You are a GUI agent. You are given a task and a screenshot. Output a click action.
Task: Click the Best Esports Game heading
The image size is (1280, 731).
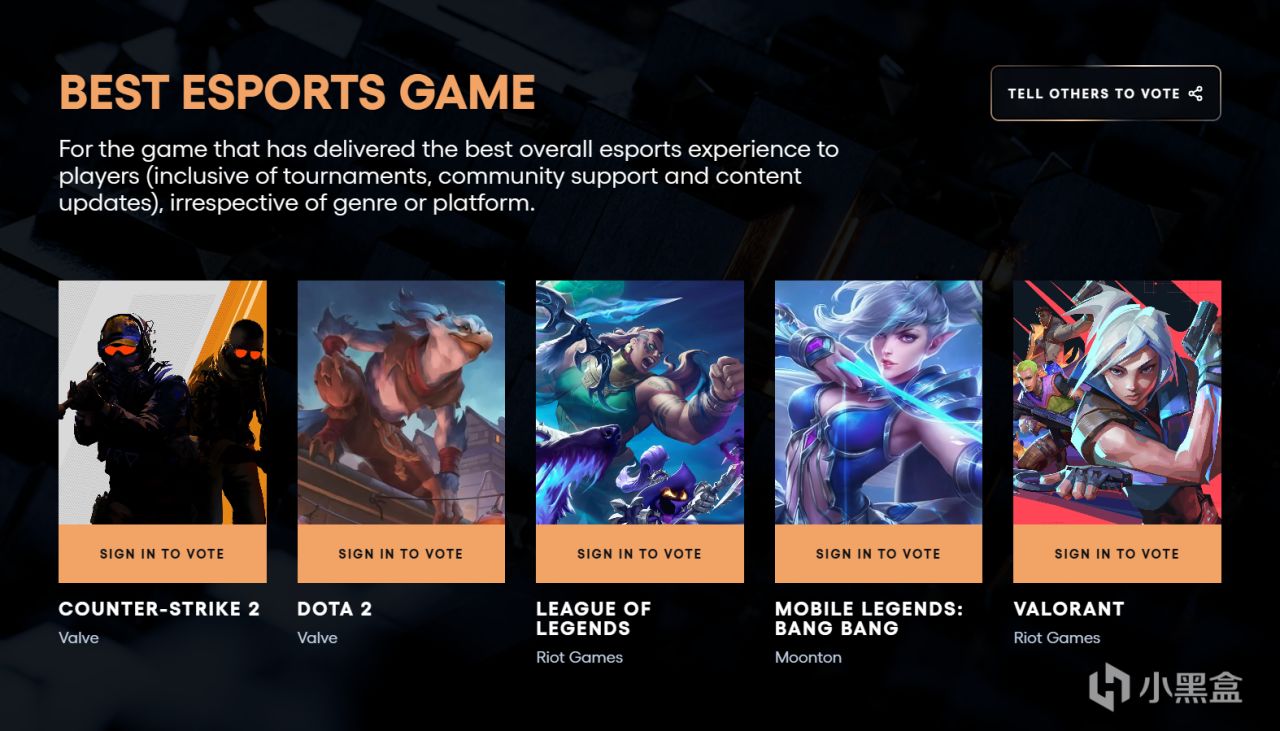pyautogui.click(x=297, y=93)
